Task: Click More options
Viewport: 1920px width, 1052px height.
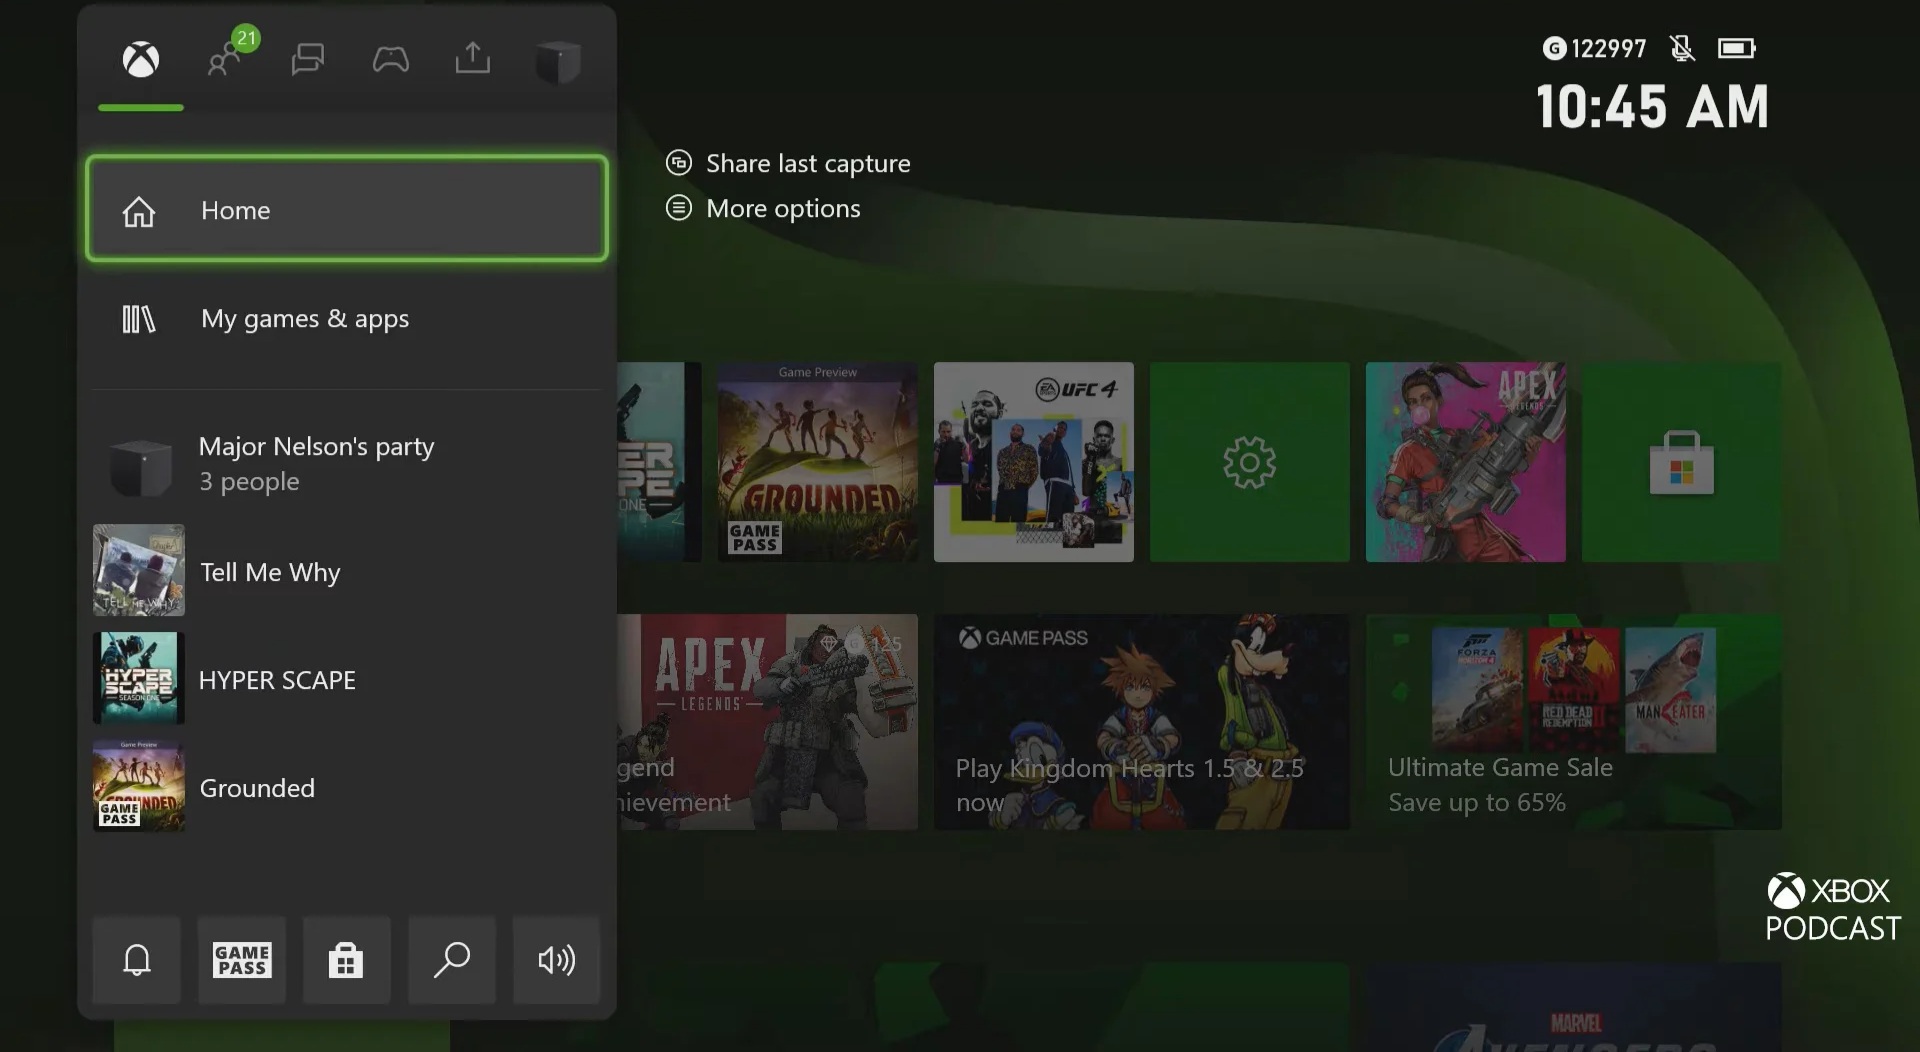Action: [782, 209]
